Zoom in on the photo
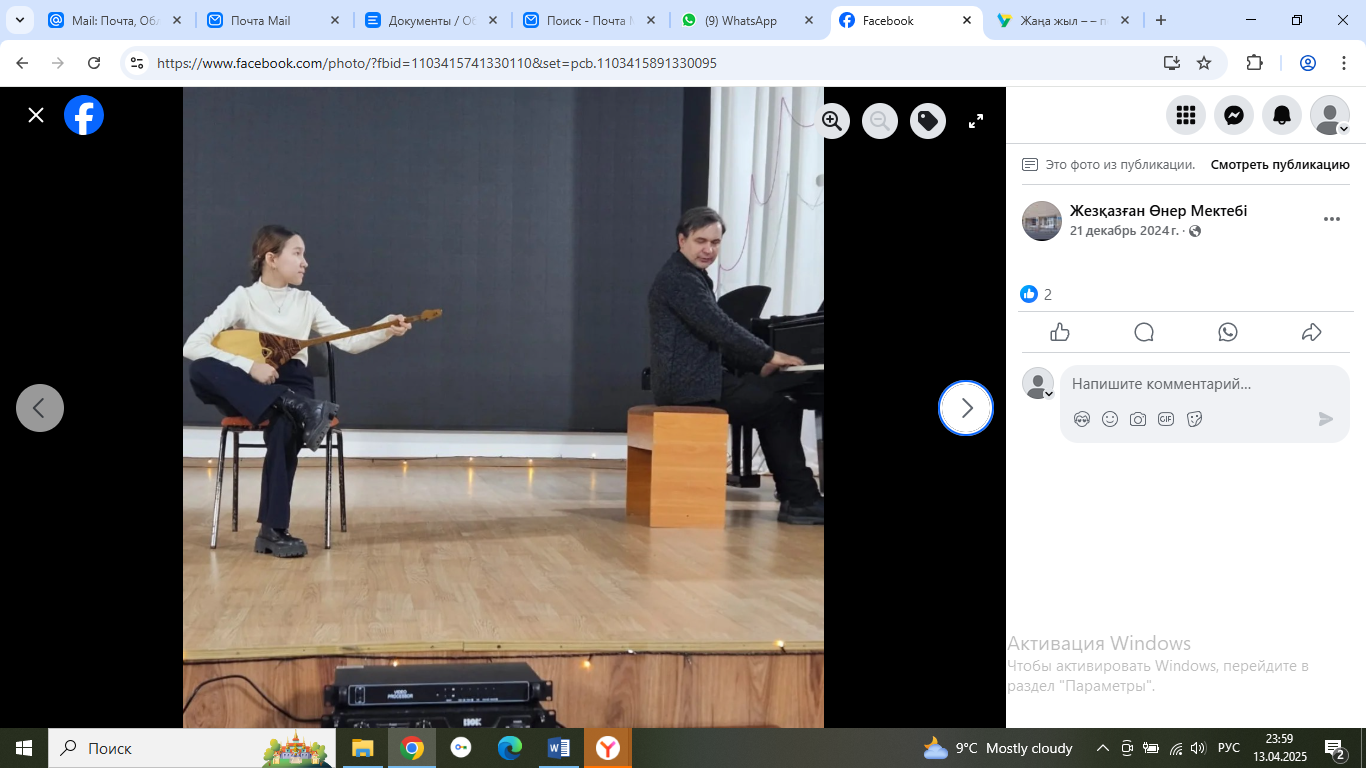The image size is (1366, 768). (x=832, y=121)
